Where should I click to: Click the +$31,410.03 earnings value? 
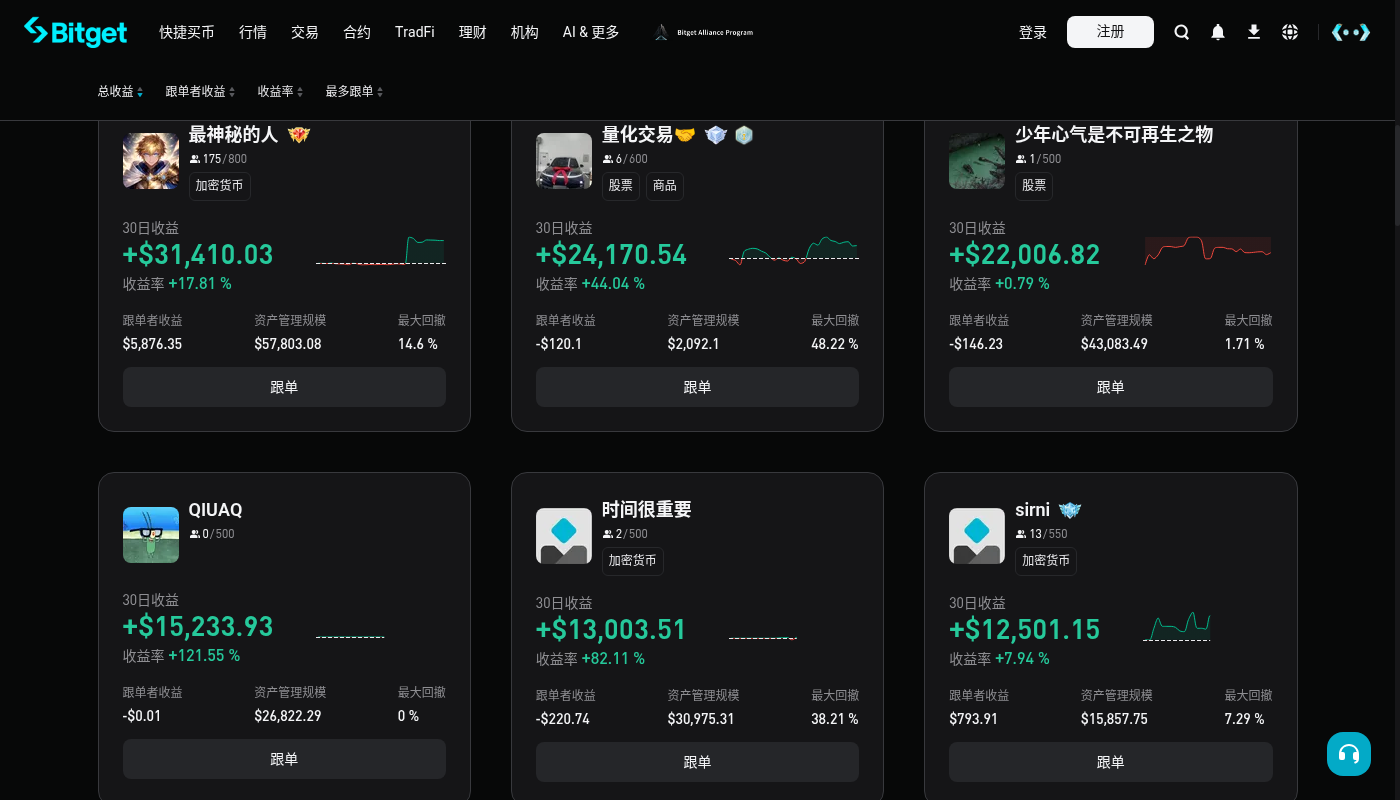click(198, 254)
